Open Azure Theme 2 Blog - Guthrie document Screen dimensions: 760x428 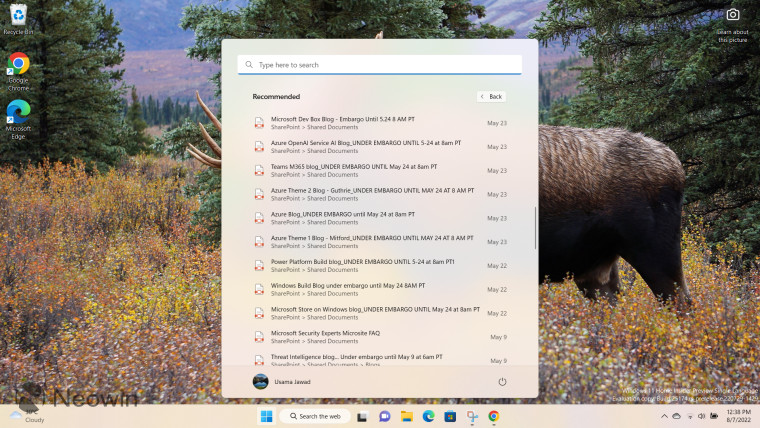click(380, 194)
